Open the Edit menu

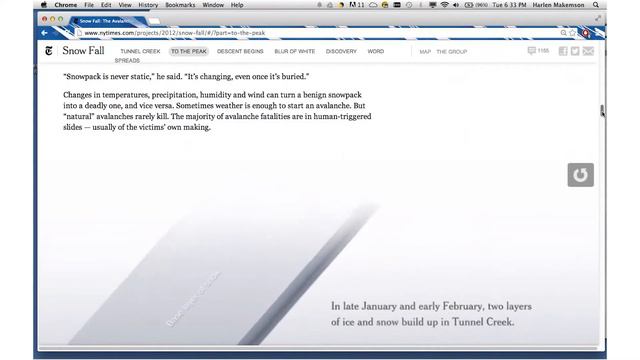(106, 5)
